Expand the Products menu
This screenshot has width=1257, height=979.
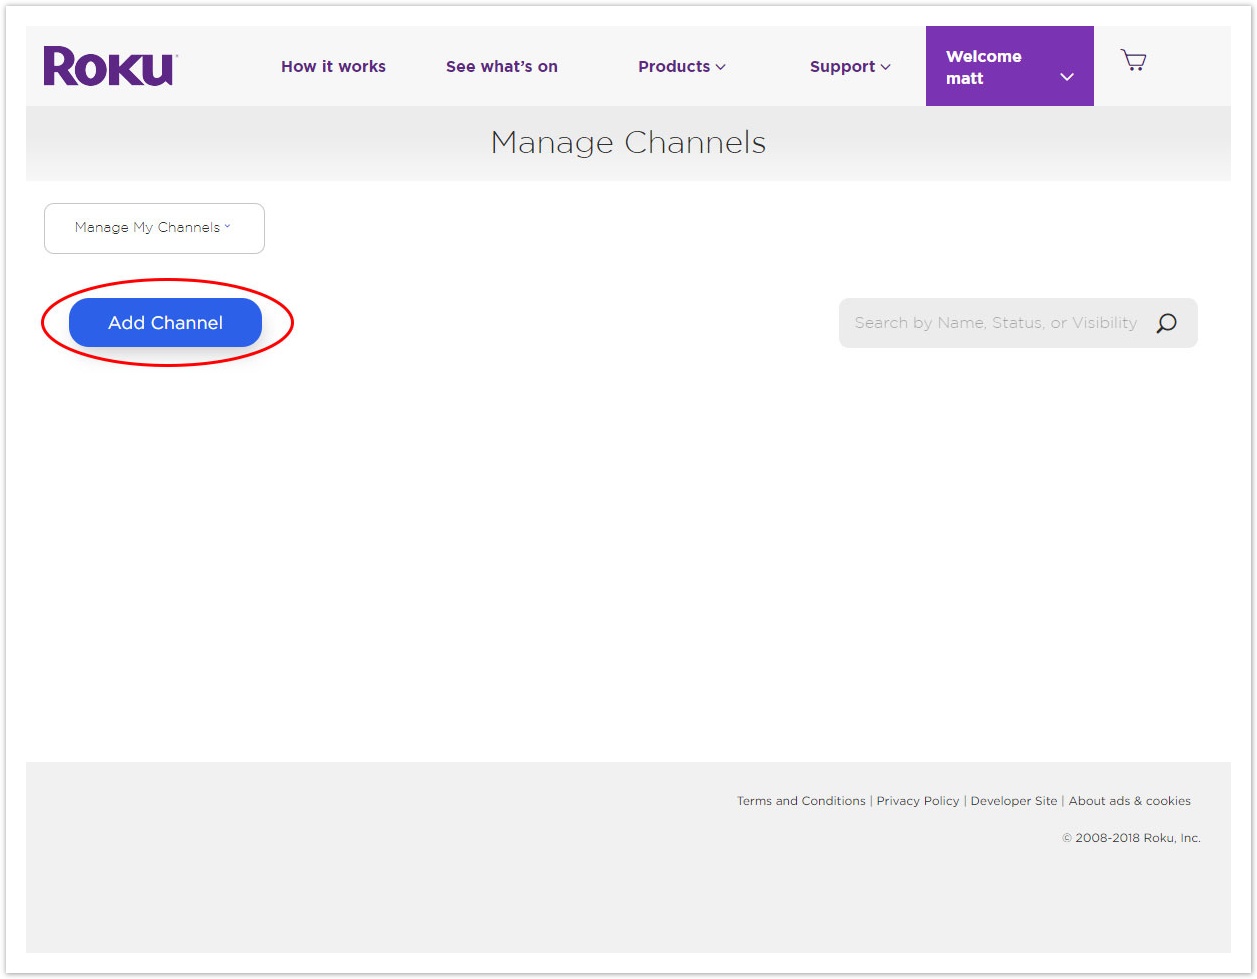tap(682, 67)
